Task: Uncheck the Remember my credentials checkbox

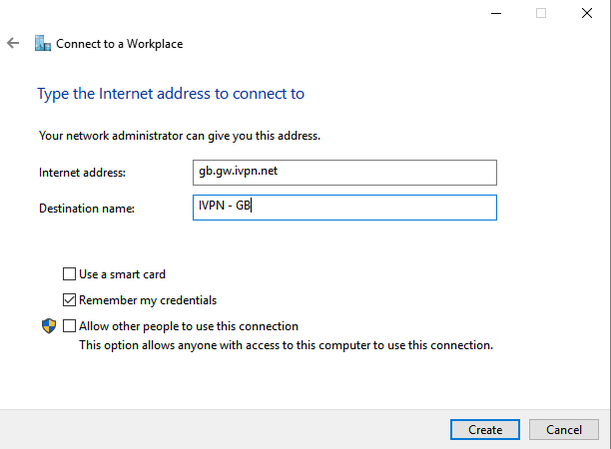Action: point(69,300)
